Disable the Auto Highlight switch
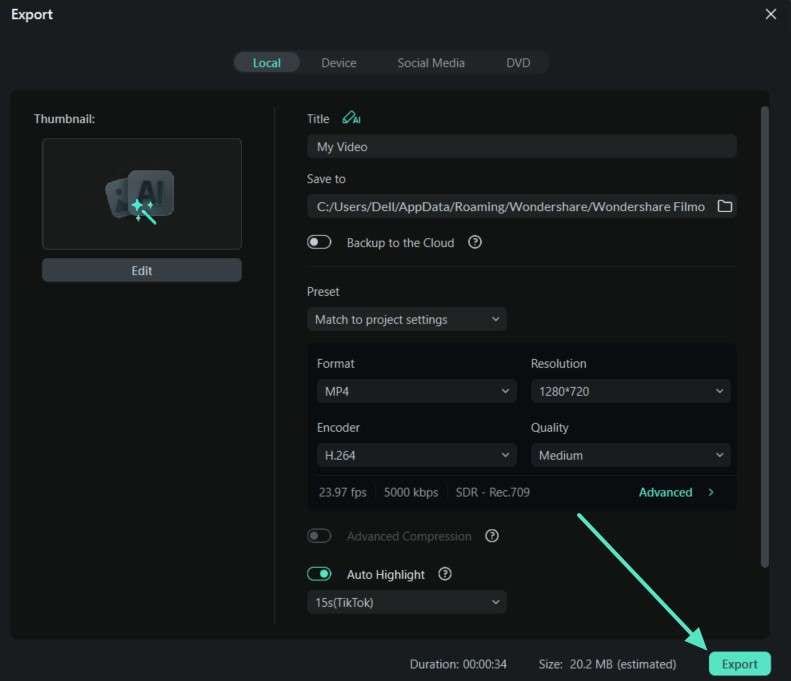Viewport: 791px width, 681px height. pos(319,574)
